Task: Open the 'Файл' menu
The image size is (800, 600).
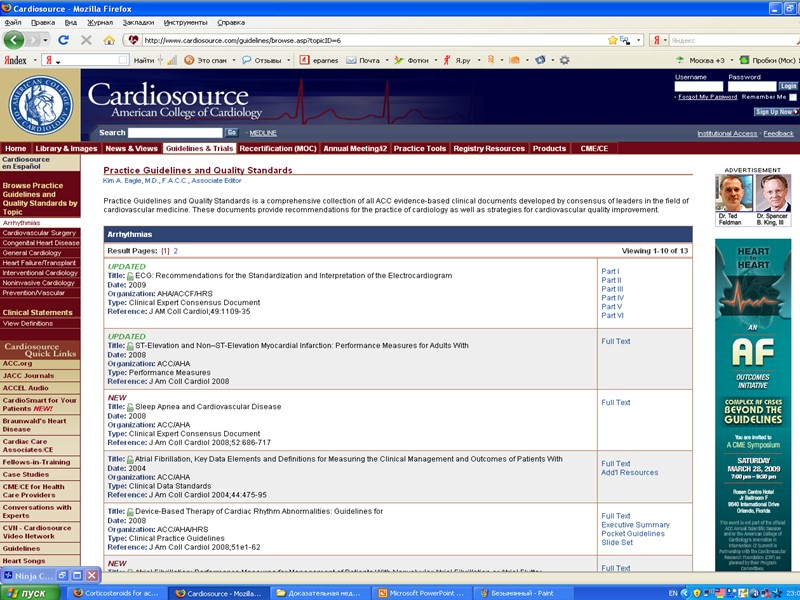Action: [13, 22]
